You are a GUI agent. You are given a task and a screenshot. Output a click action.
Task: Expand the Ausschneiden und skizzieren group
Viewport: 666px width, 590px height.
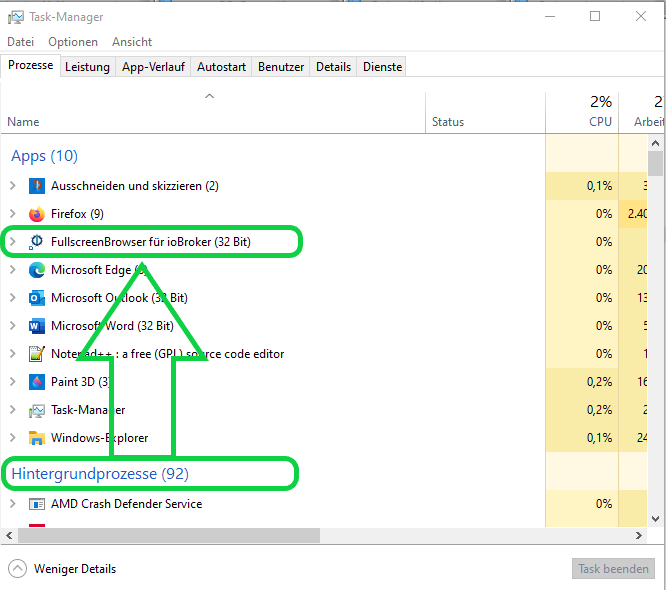point(13,186)
